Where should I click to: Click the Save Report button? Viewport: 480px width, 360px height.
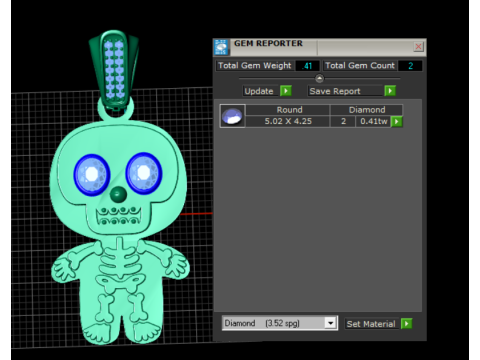tap(345, 91)
